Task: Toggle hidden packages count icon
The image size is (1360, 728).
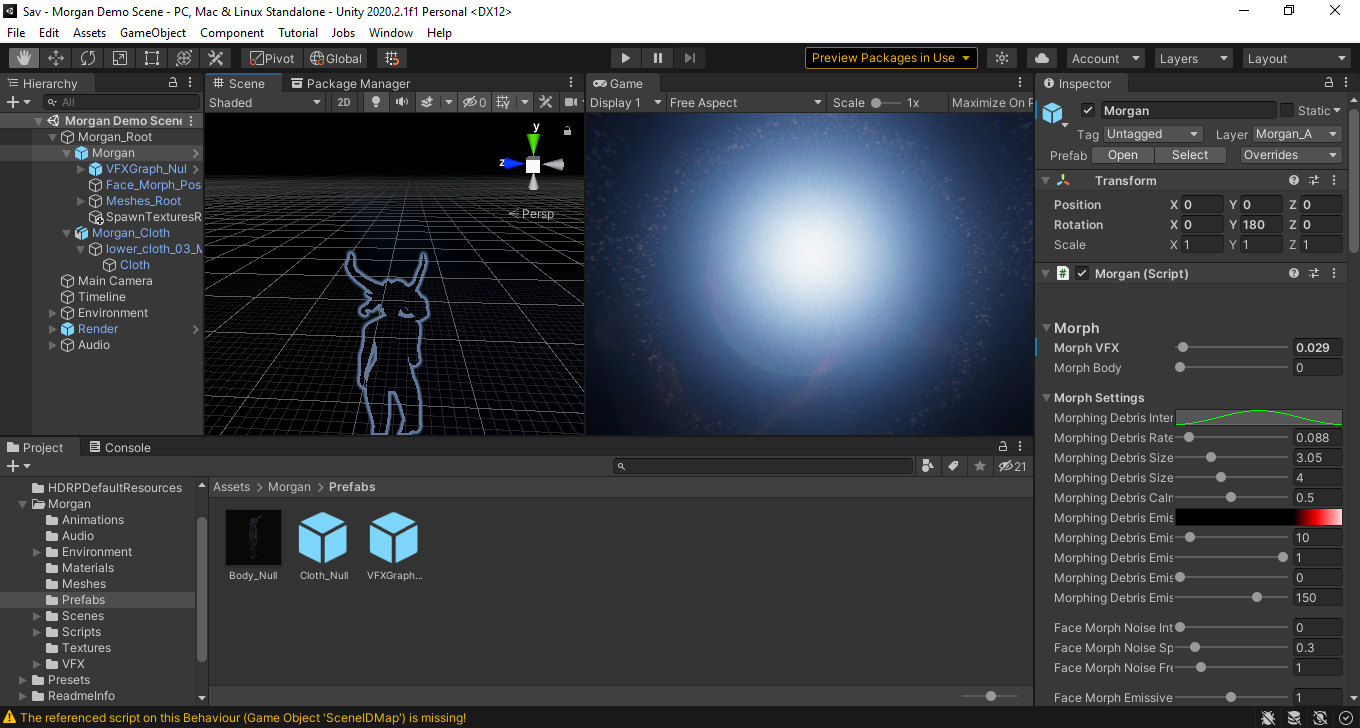Action: [x=1012, y=466]
